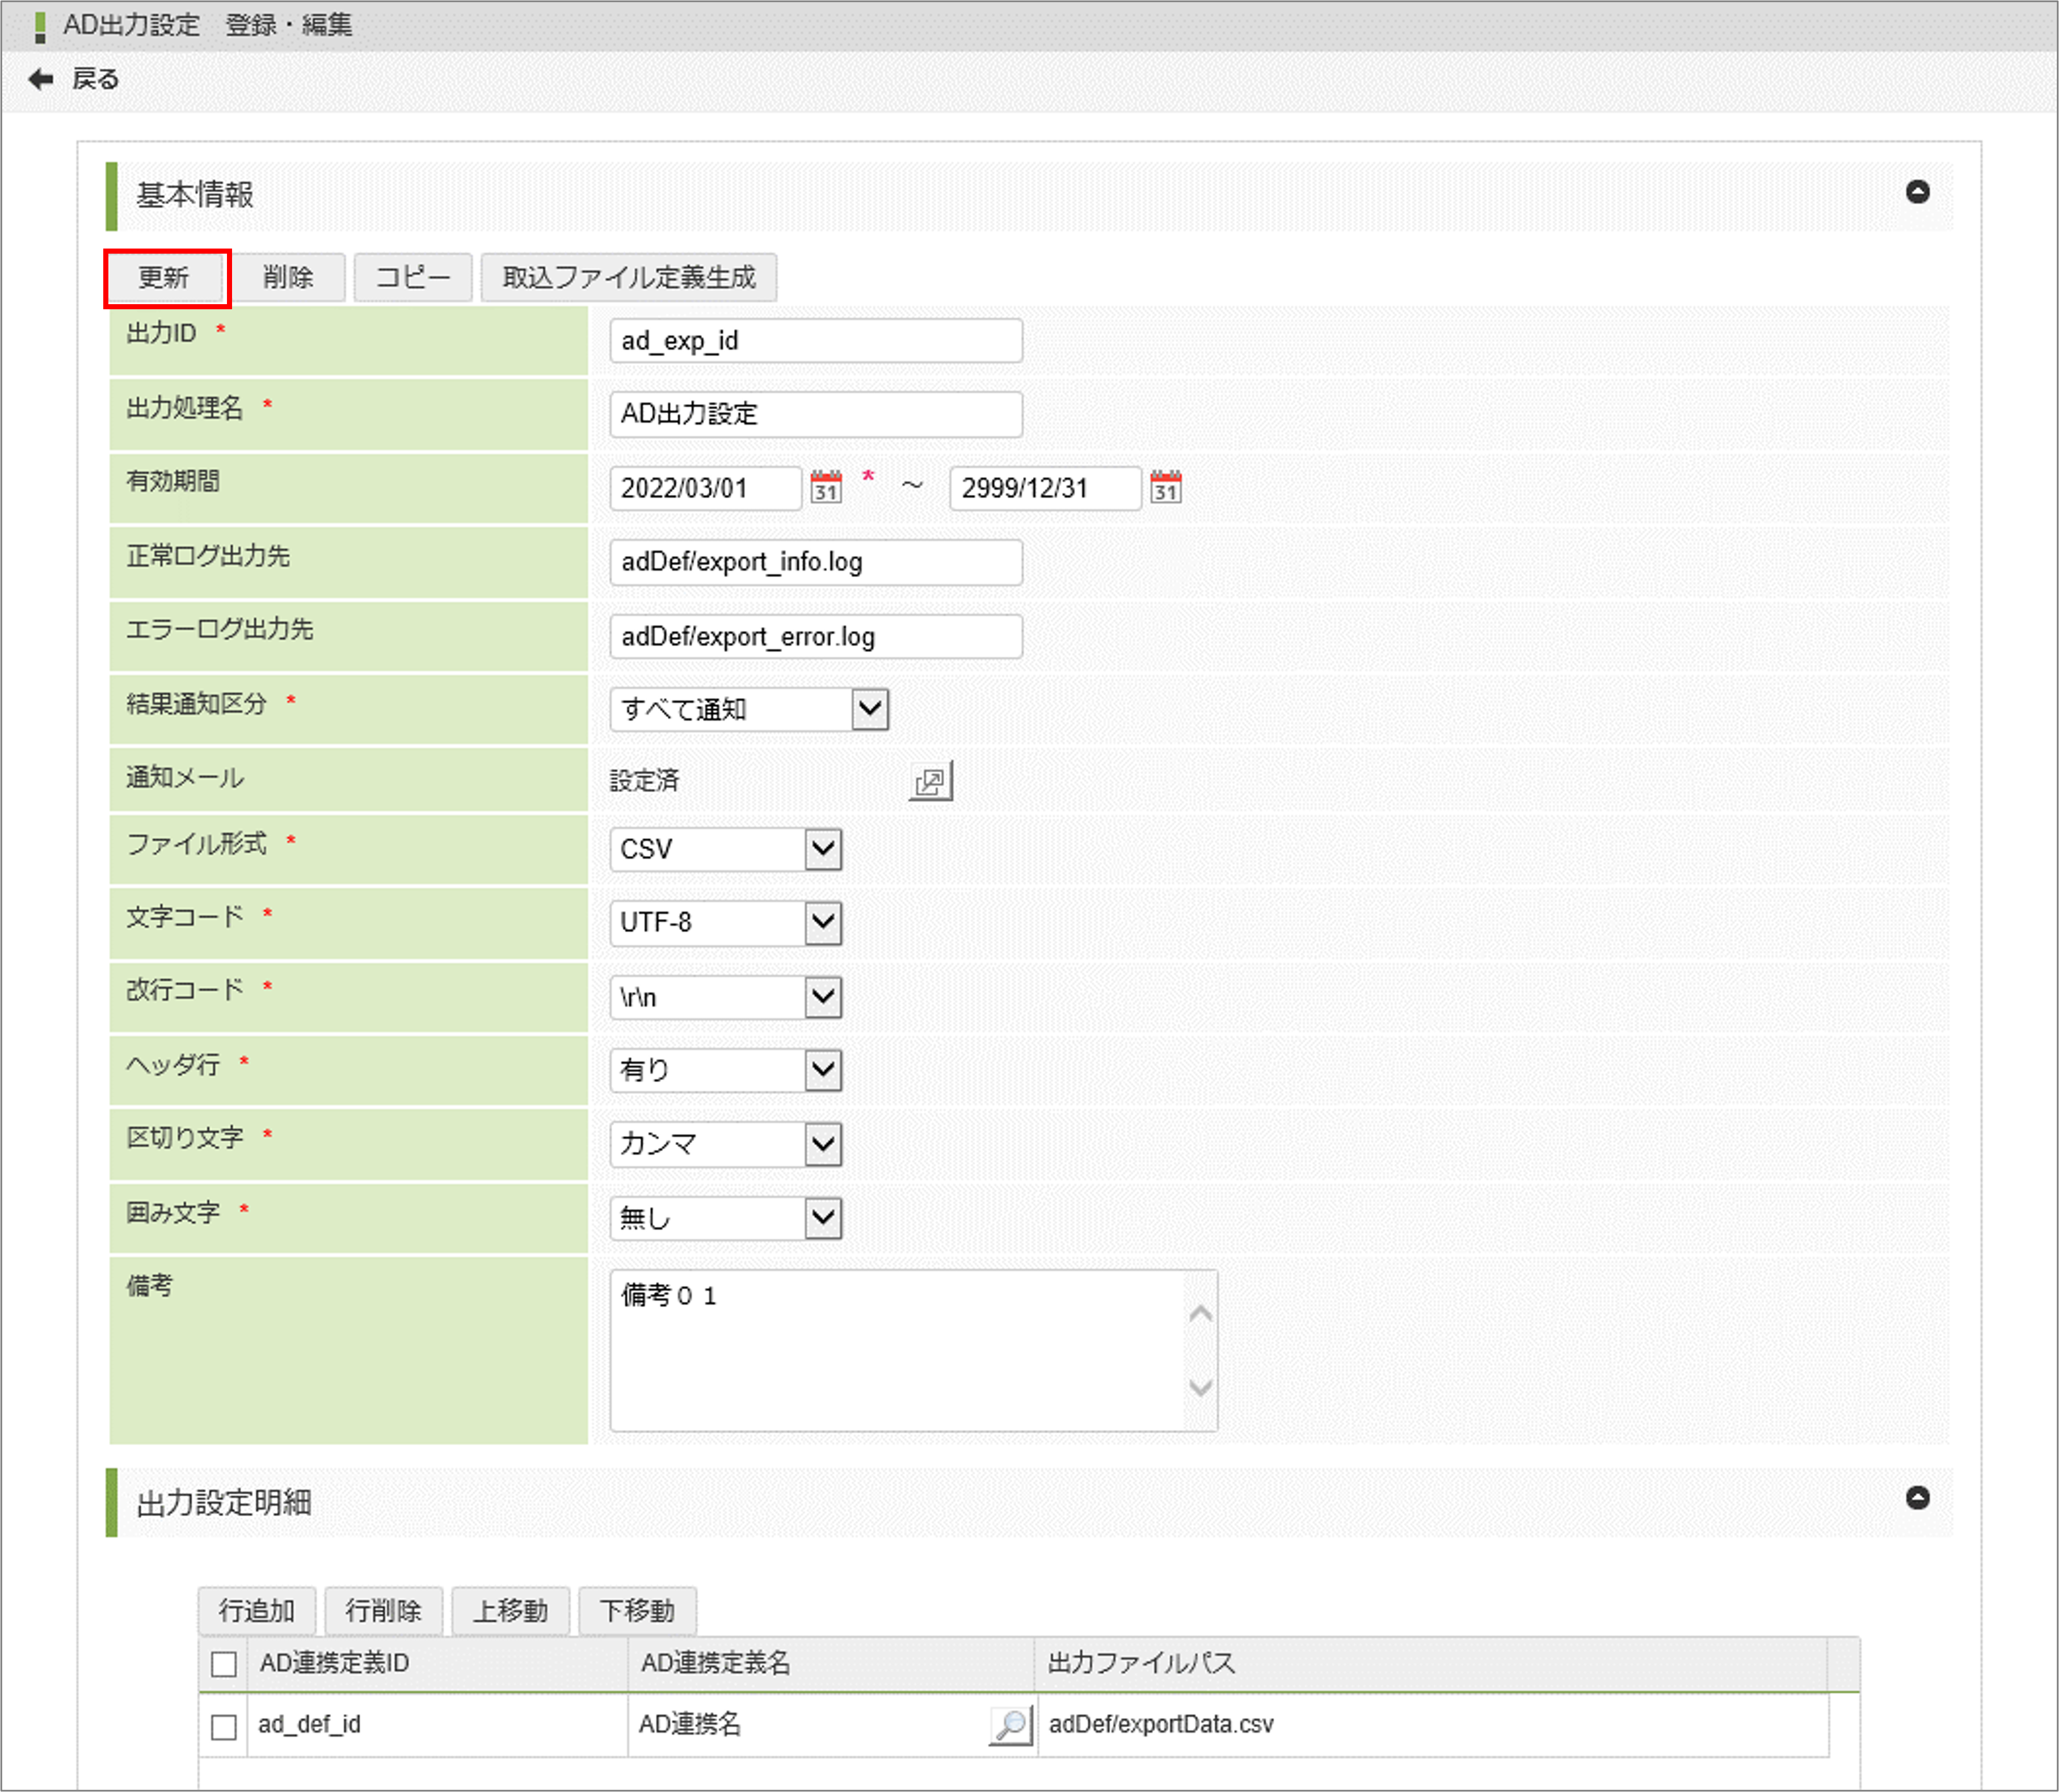Click the back arrow icon
2059x1792 pixels.
point(41,79)
